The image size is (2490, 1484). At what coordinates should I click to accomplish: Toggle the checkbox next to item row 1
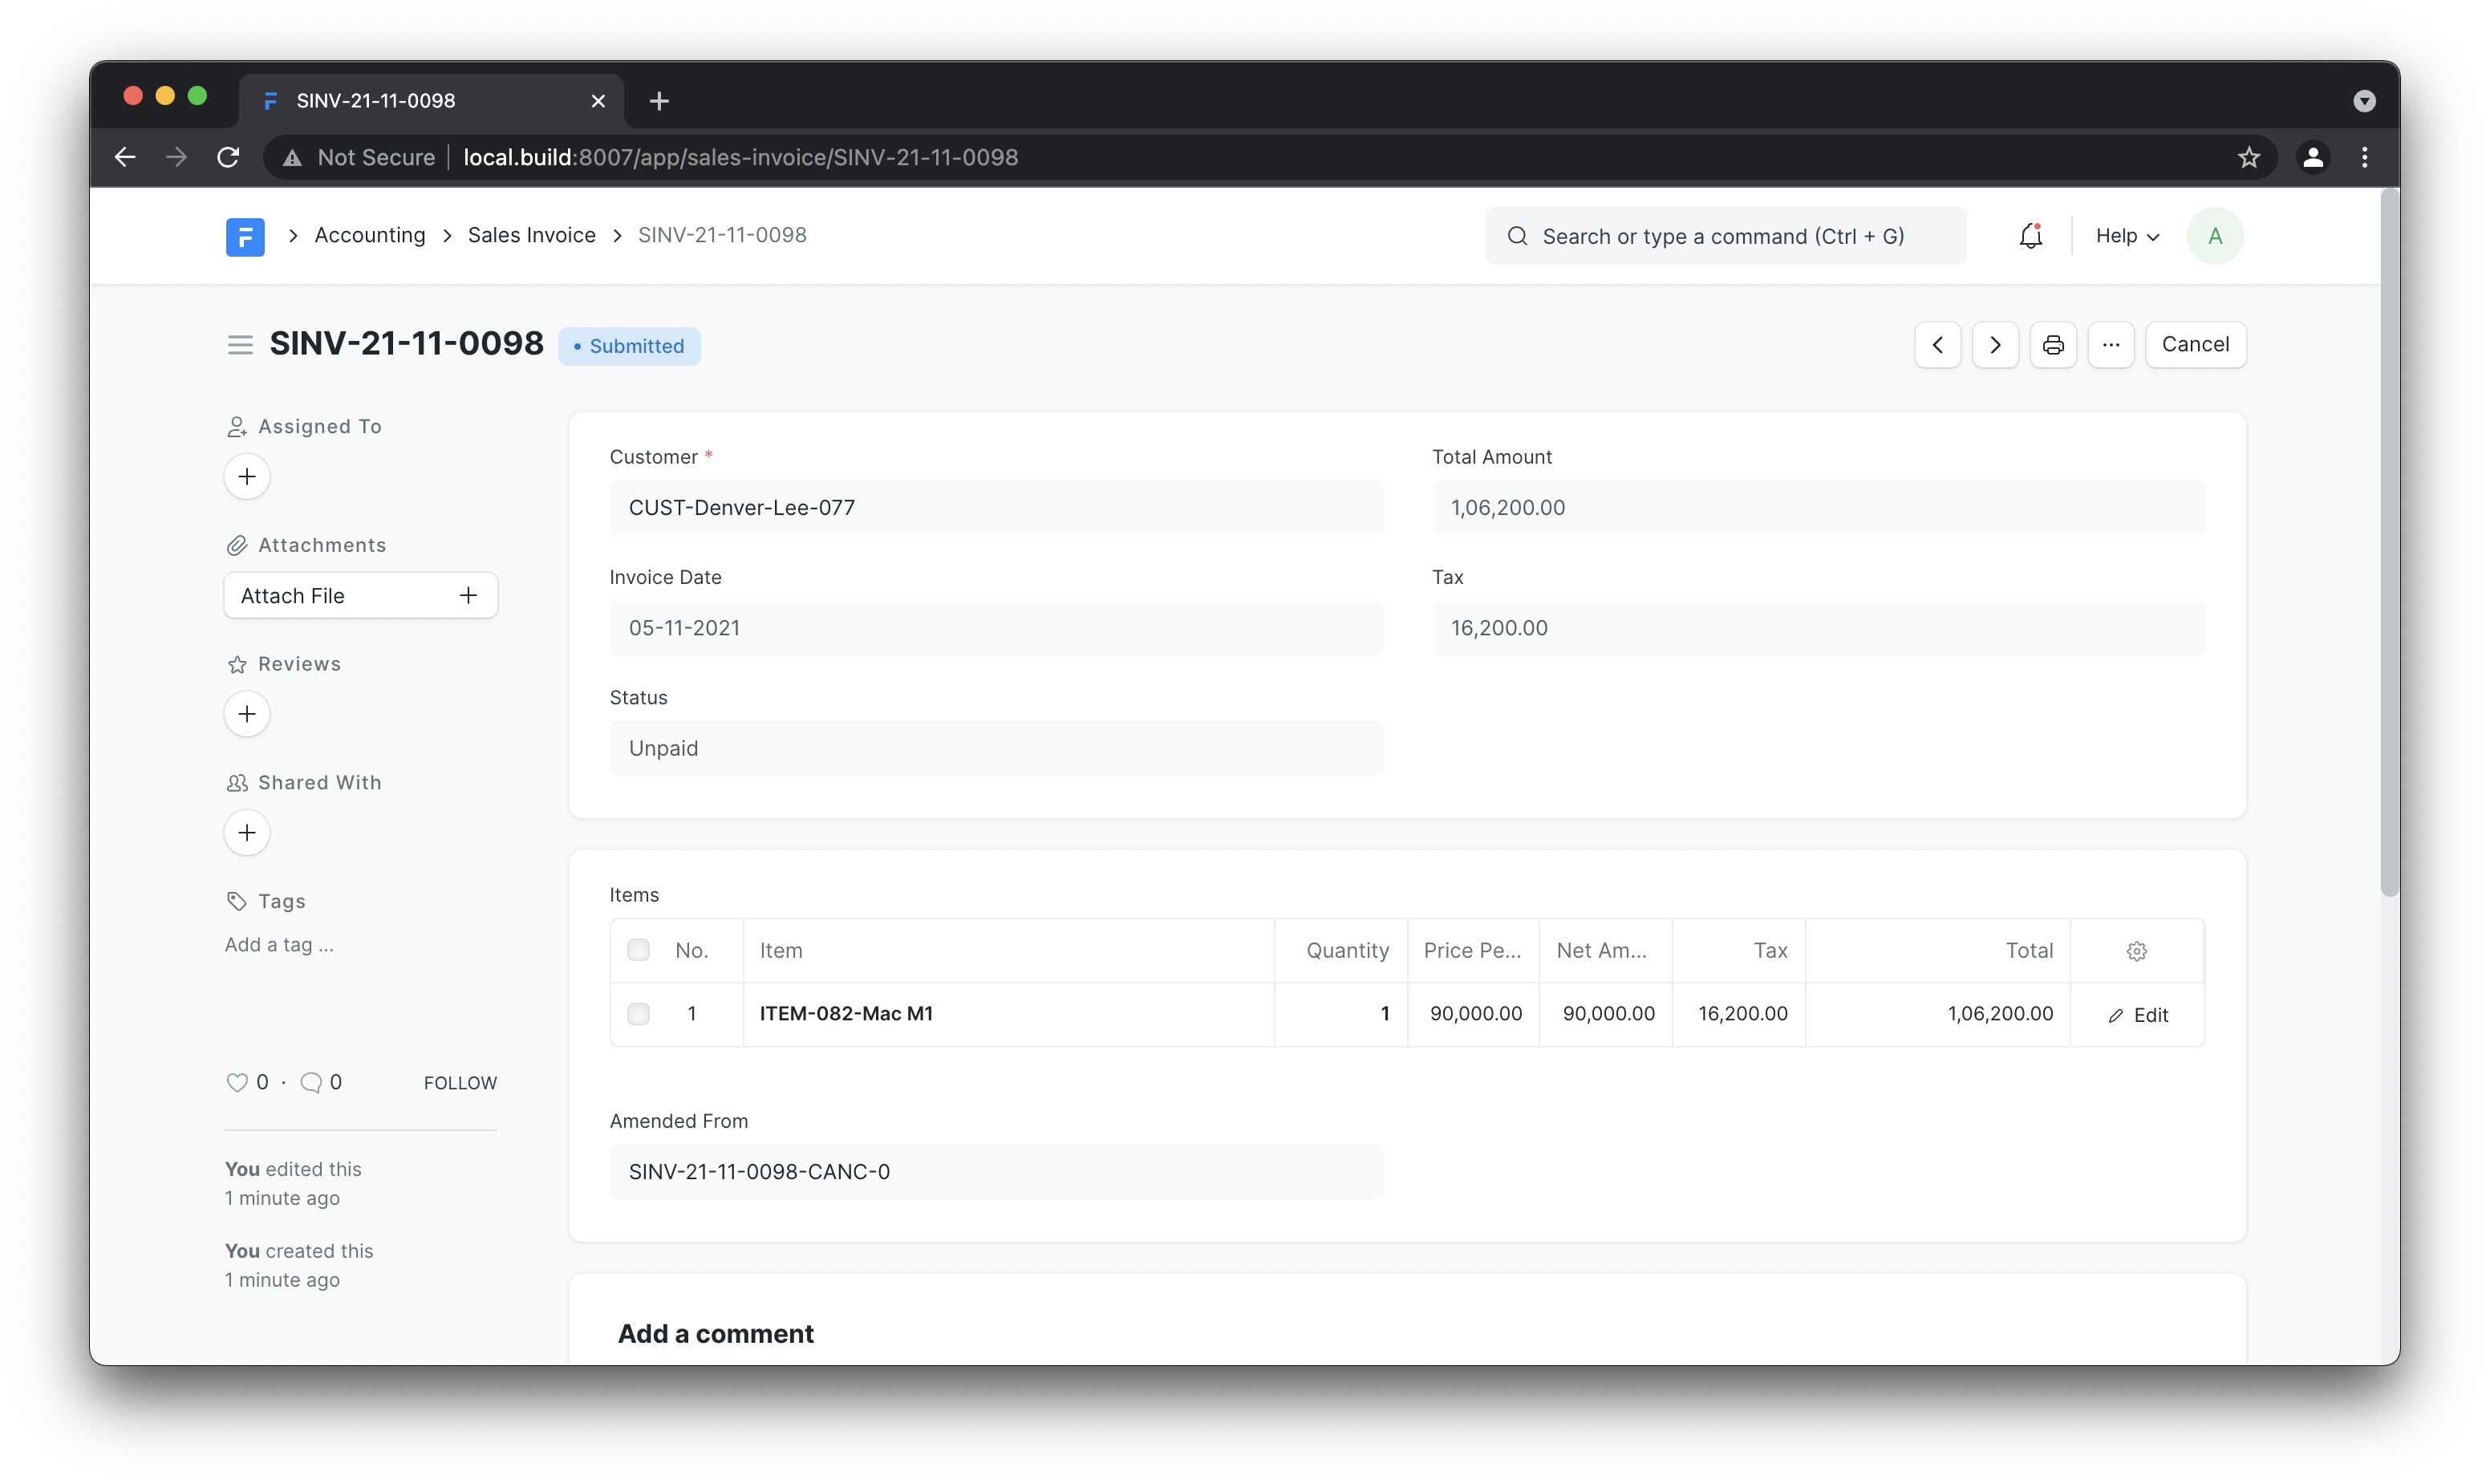coord(638,1012)
